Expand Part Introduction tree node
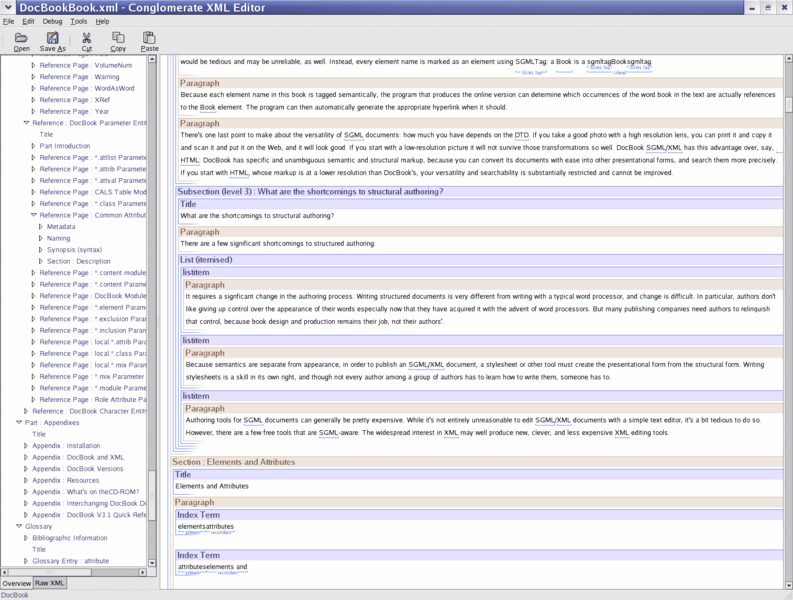The image size is (793, 600). point(33,146)
